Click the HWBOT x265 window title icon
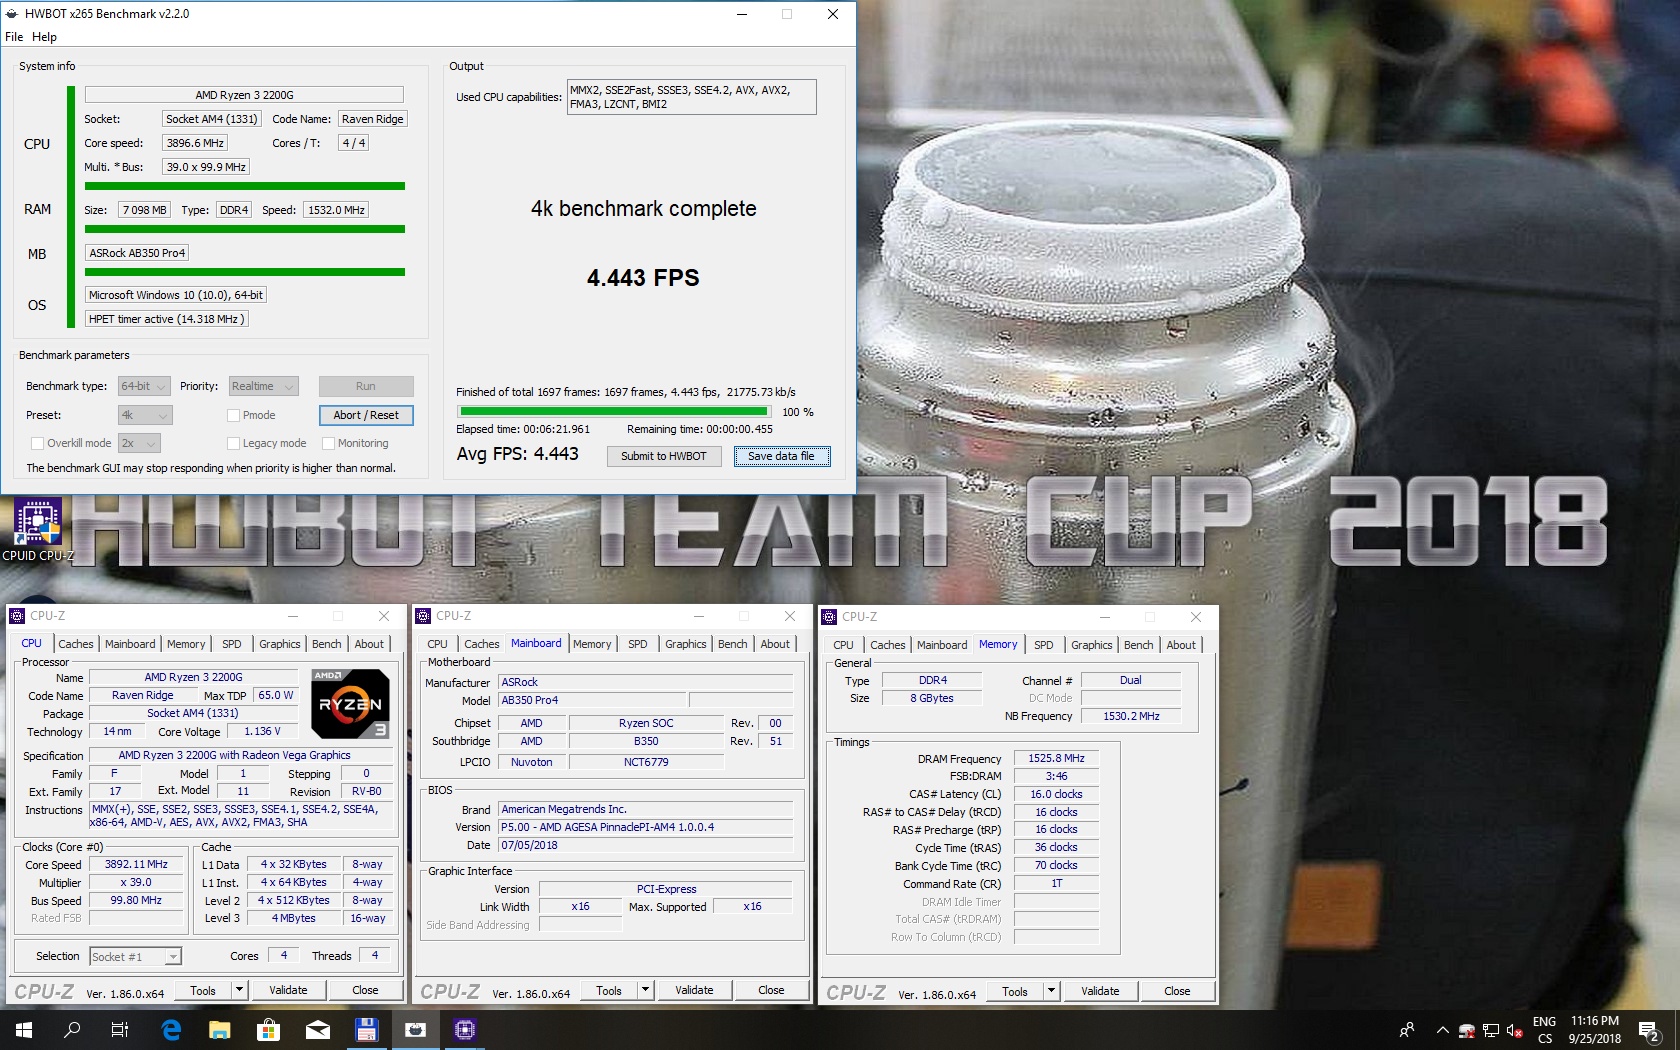Image resolution: width=1680 pixels, height=1050 pixels. (x=12, y=14)
